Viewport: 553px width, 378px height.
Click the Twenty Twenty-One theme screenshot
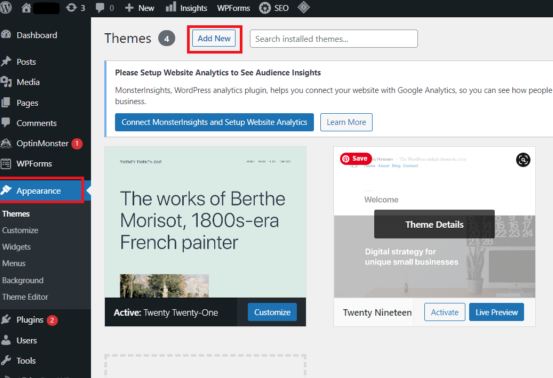[205, 222]
